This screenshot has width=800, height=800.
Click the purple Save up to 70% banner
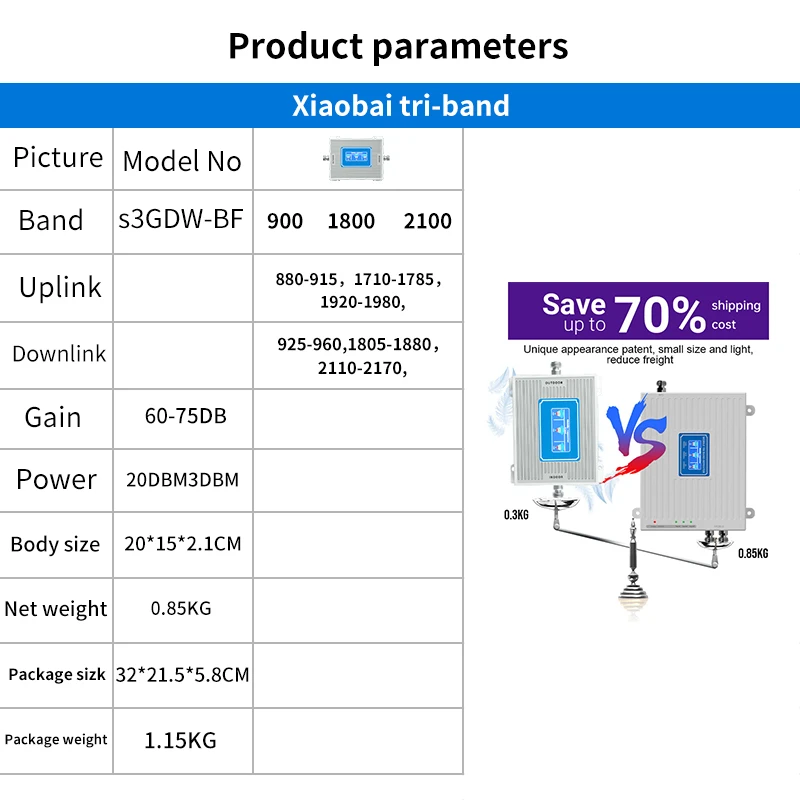click(638, 312)
